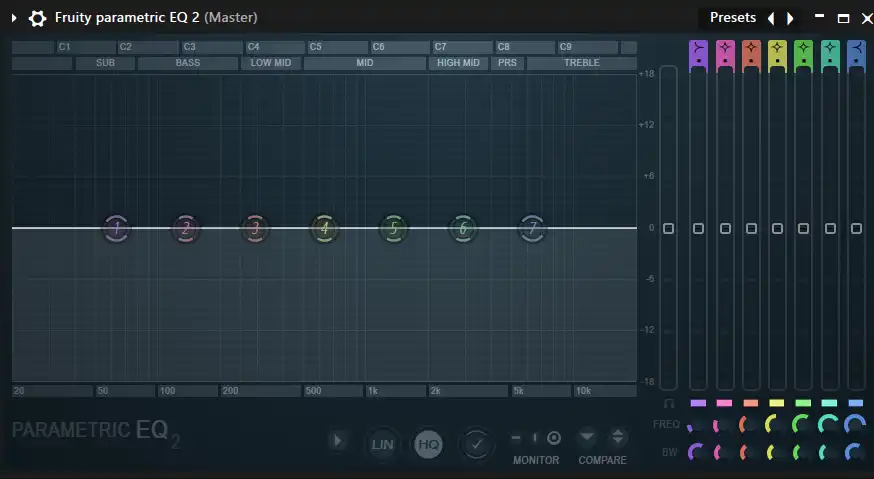This screenshot has height=479, width=874.
Task: Select band node 5 on the EQ curve
Action: [x=394, y=228]
